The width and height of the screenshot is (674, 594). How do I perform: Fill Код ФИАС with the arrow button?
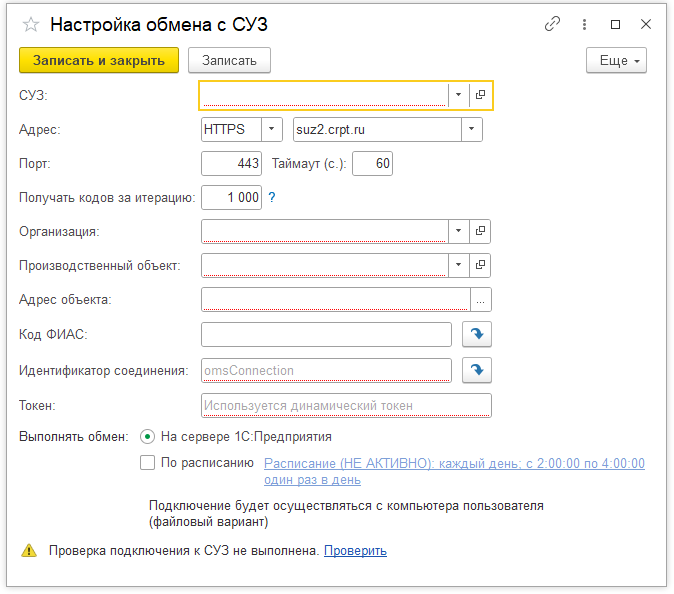pyautogui.click(x=477, y=334)
